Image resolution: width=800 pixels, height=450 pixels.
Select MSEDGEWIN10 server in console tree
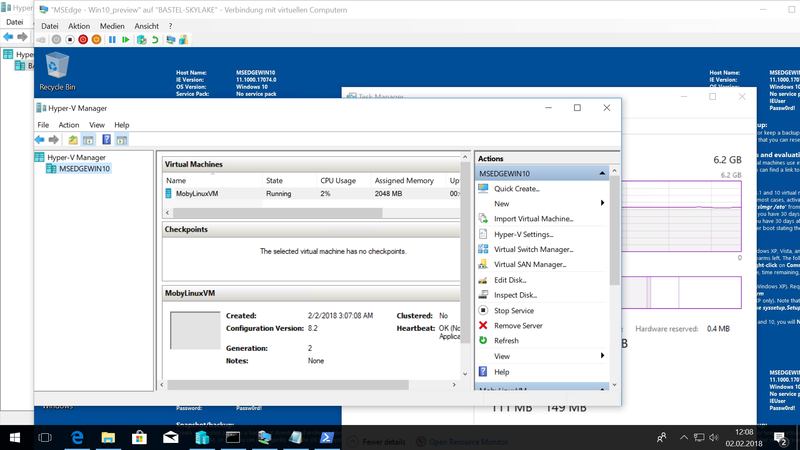click(84, 168)
